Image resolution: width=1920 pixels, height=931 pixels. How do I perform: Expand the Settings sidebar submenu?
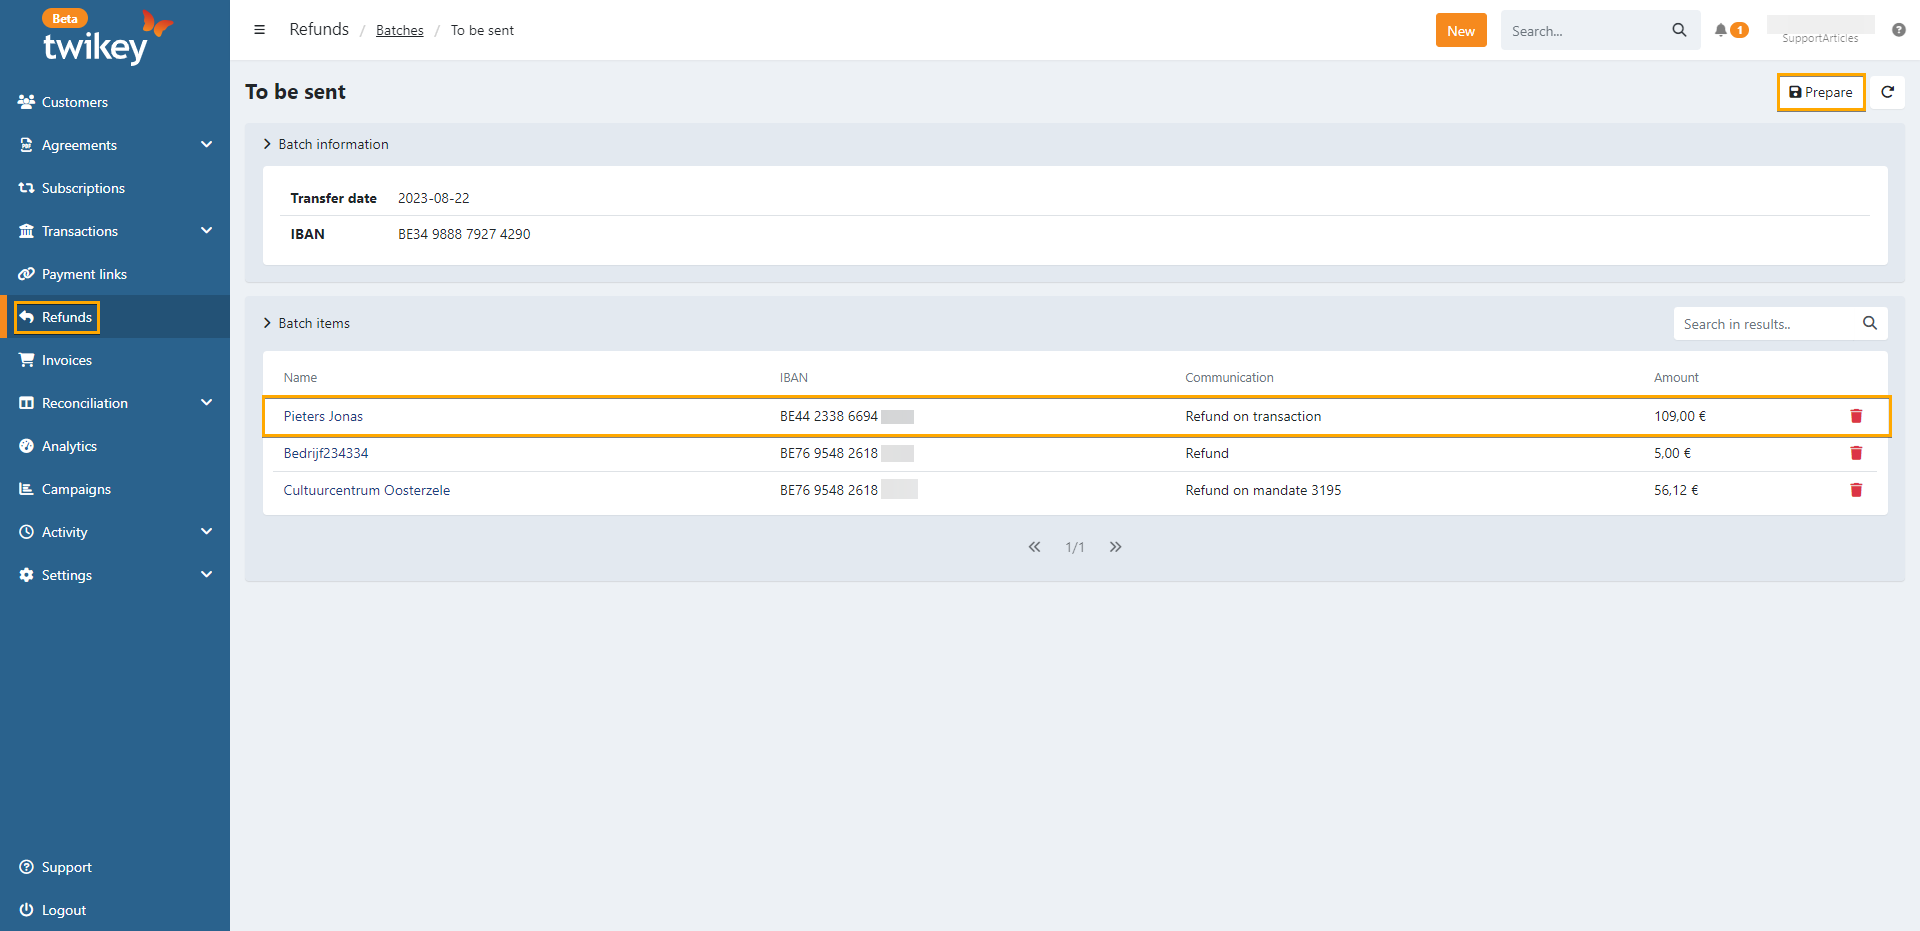pos(206,575)
